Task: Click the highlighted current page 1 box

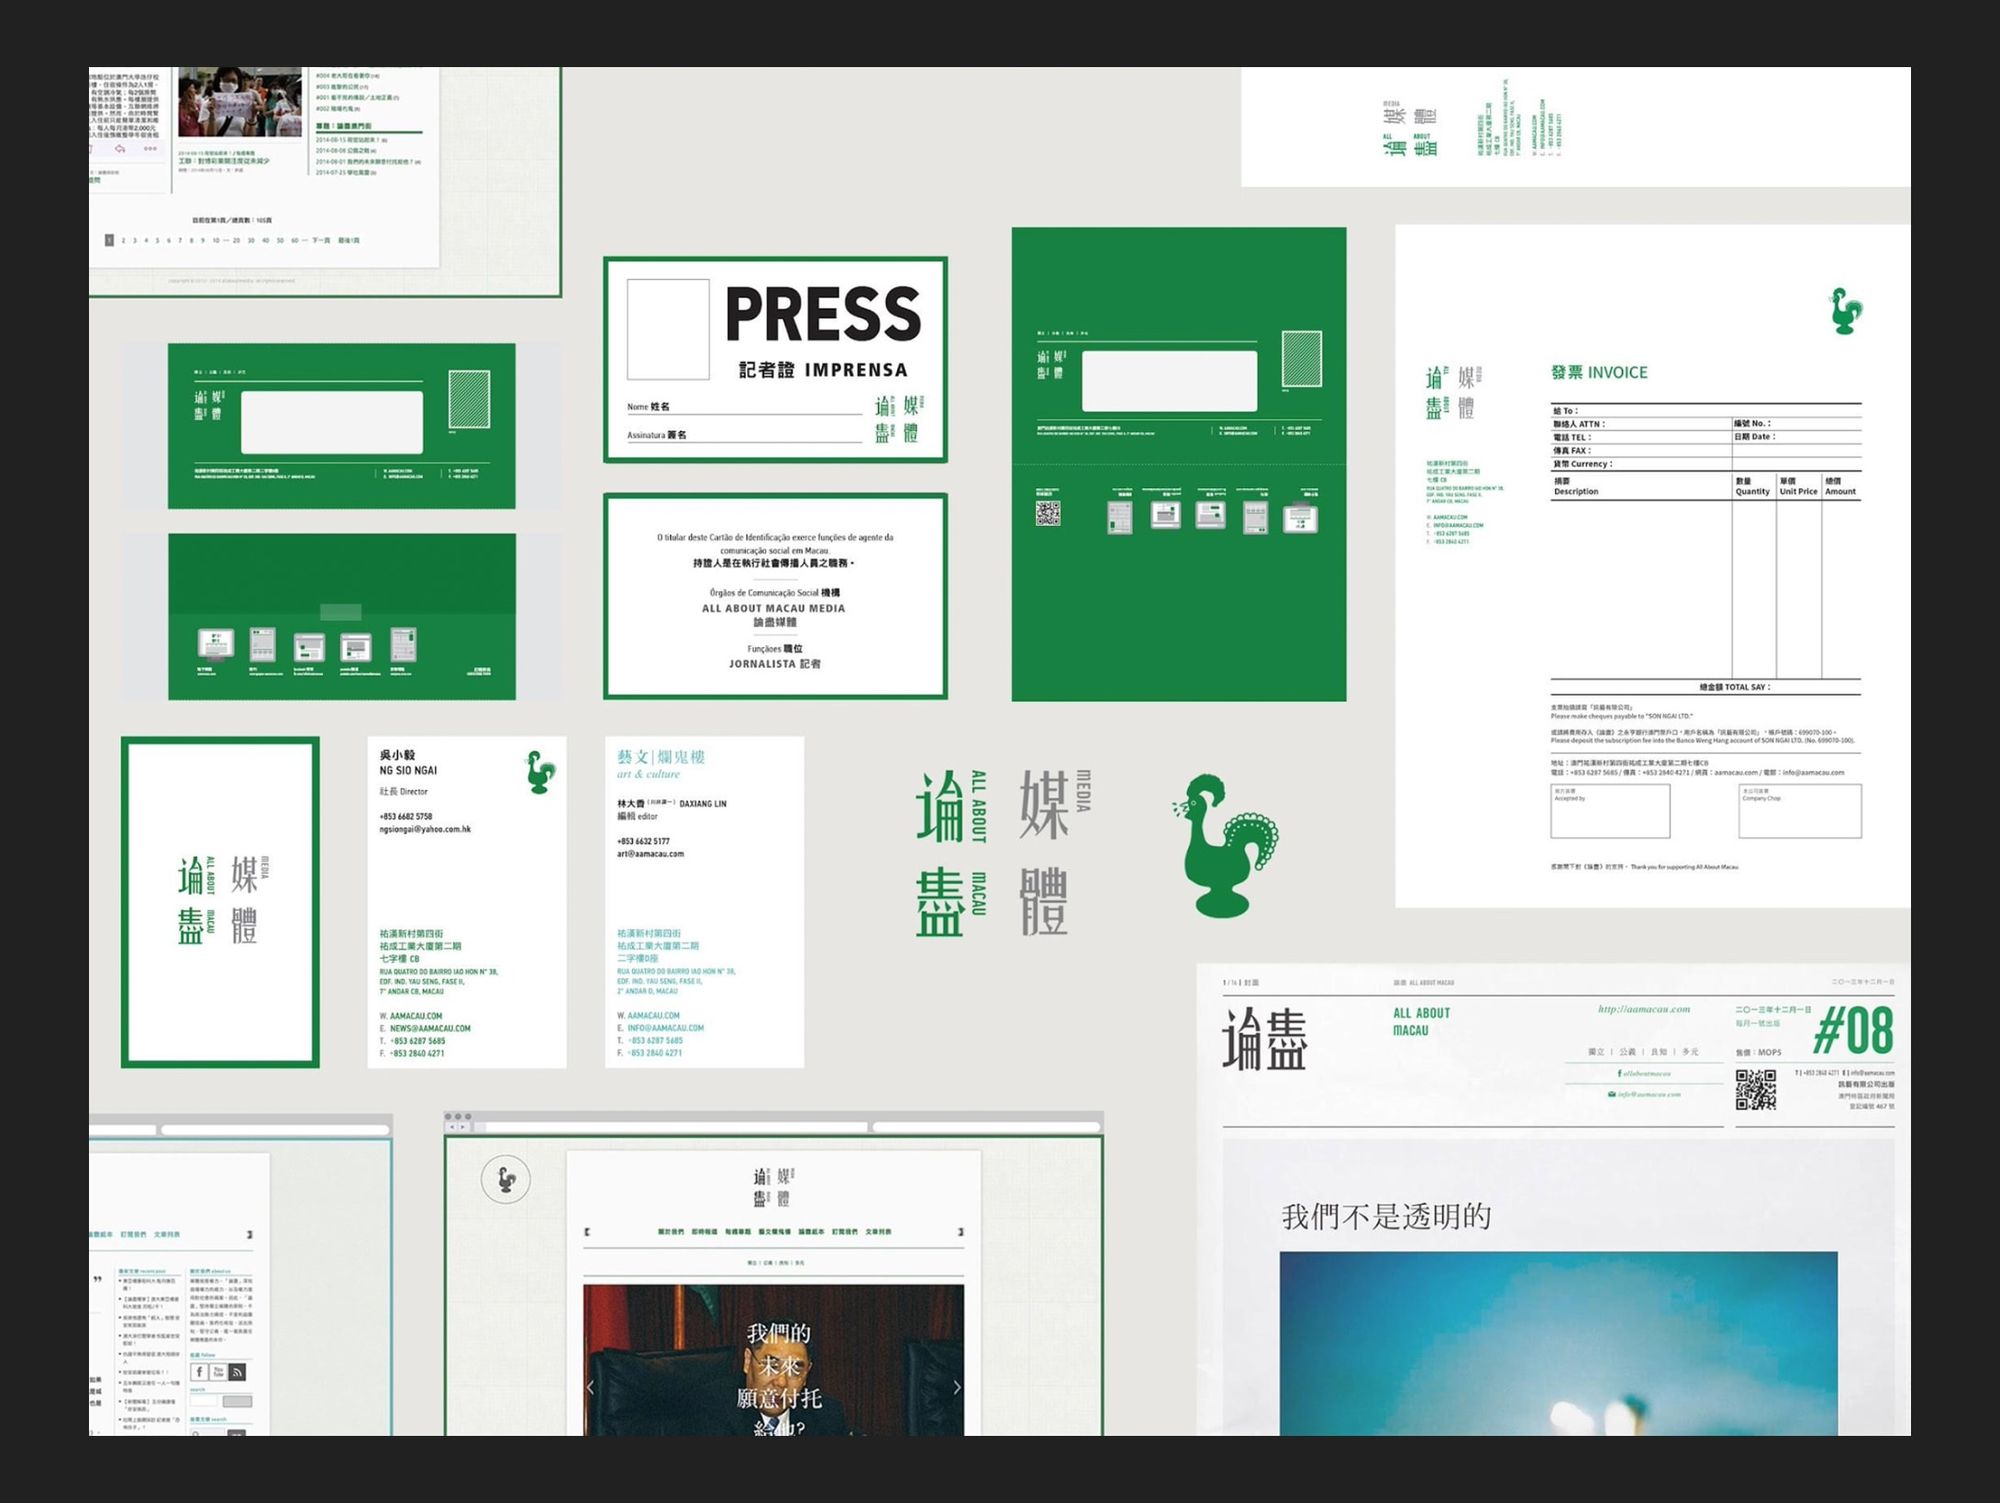Action: (109, 240)
